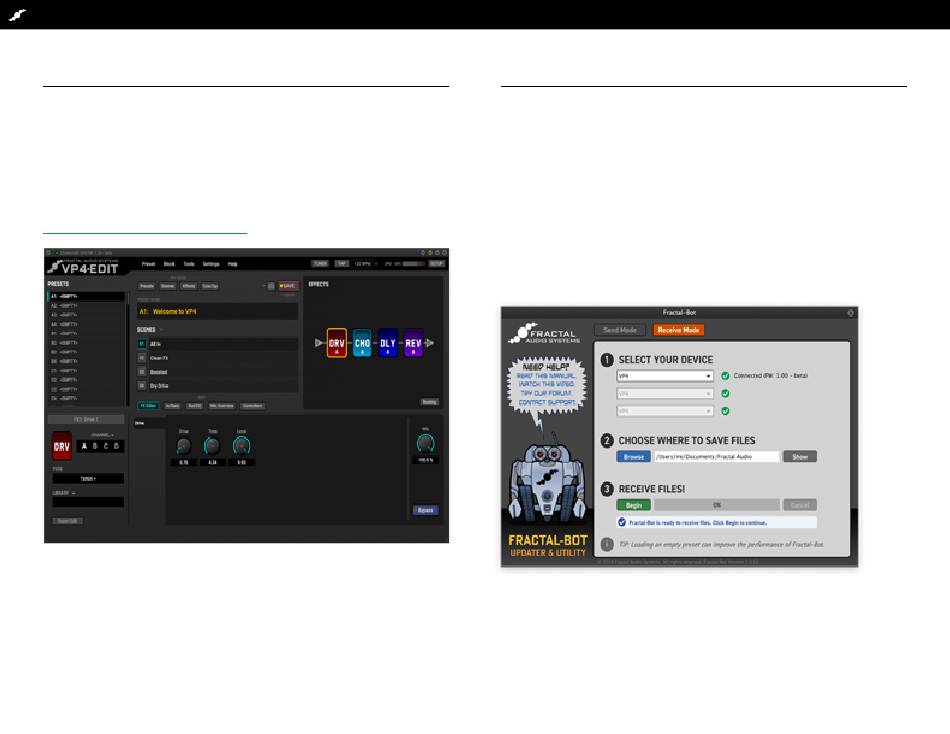Open the Preset menu in VP4-Edit
The image size is (950, 734).
tap(148, 264)
